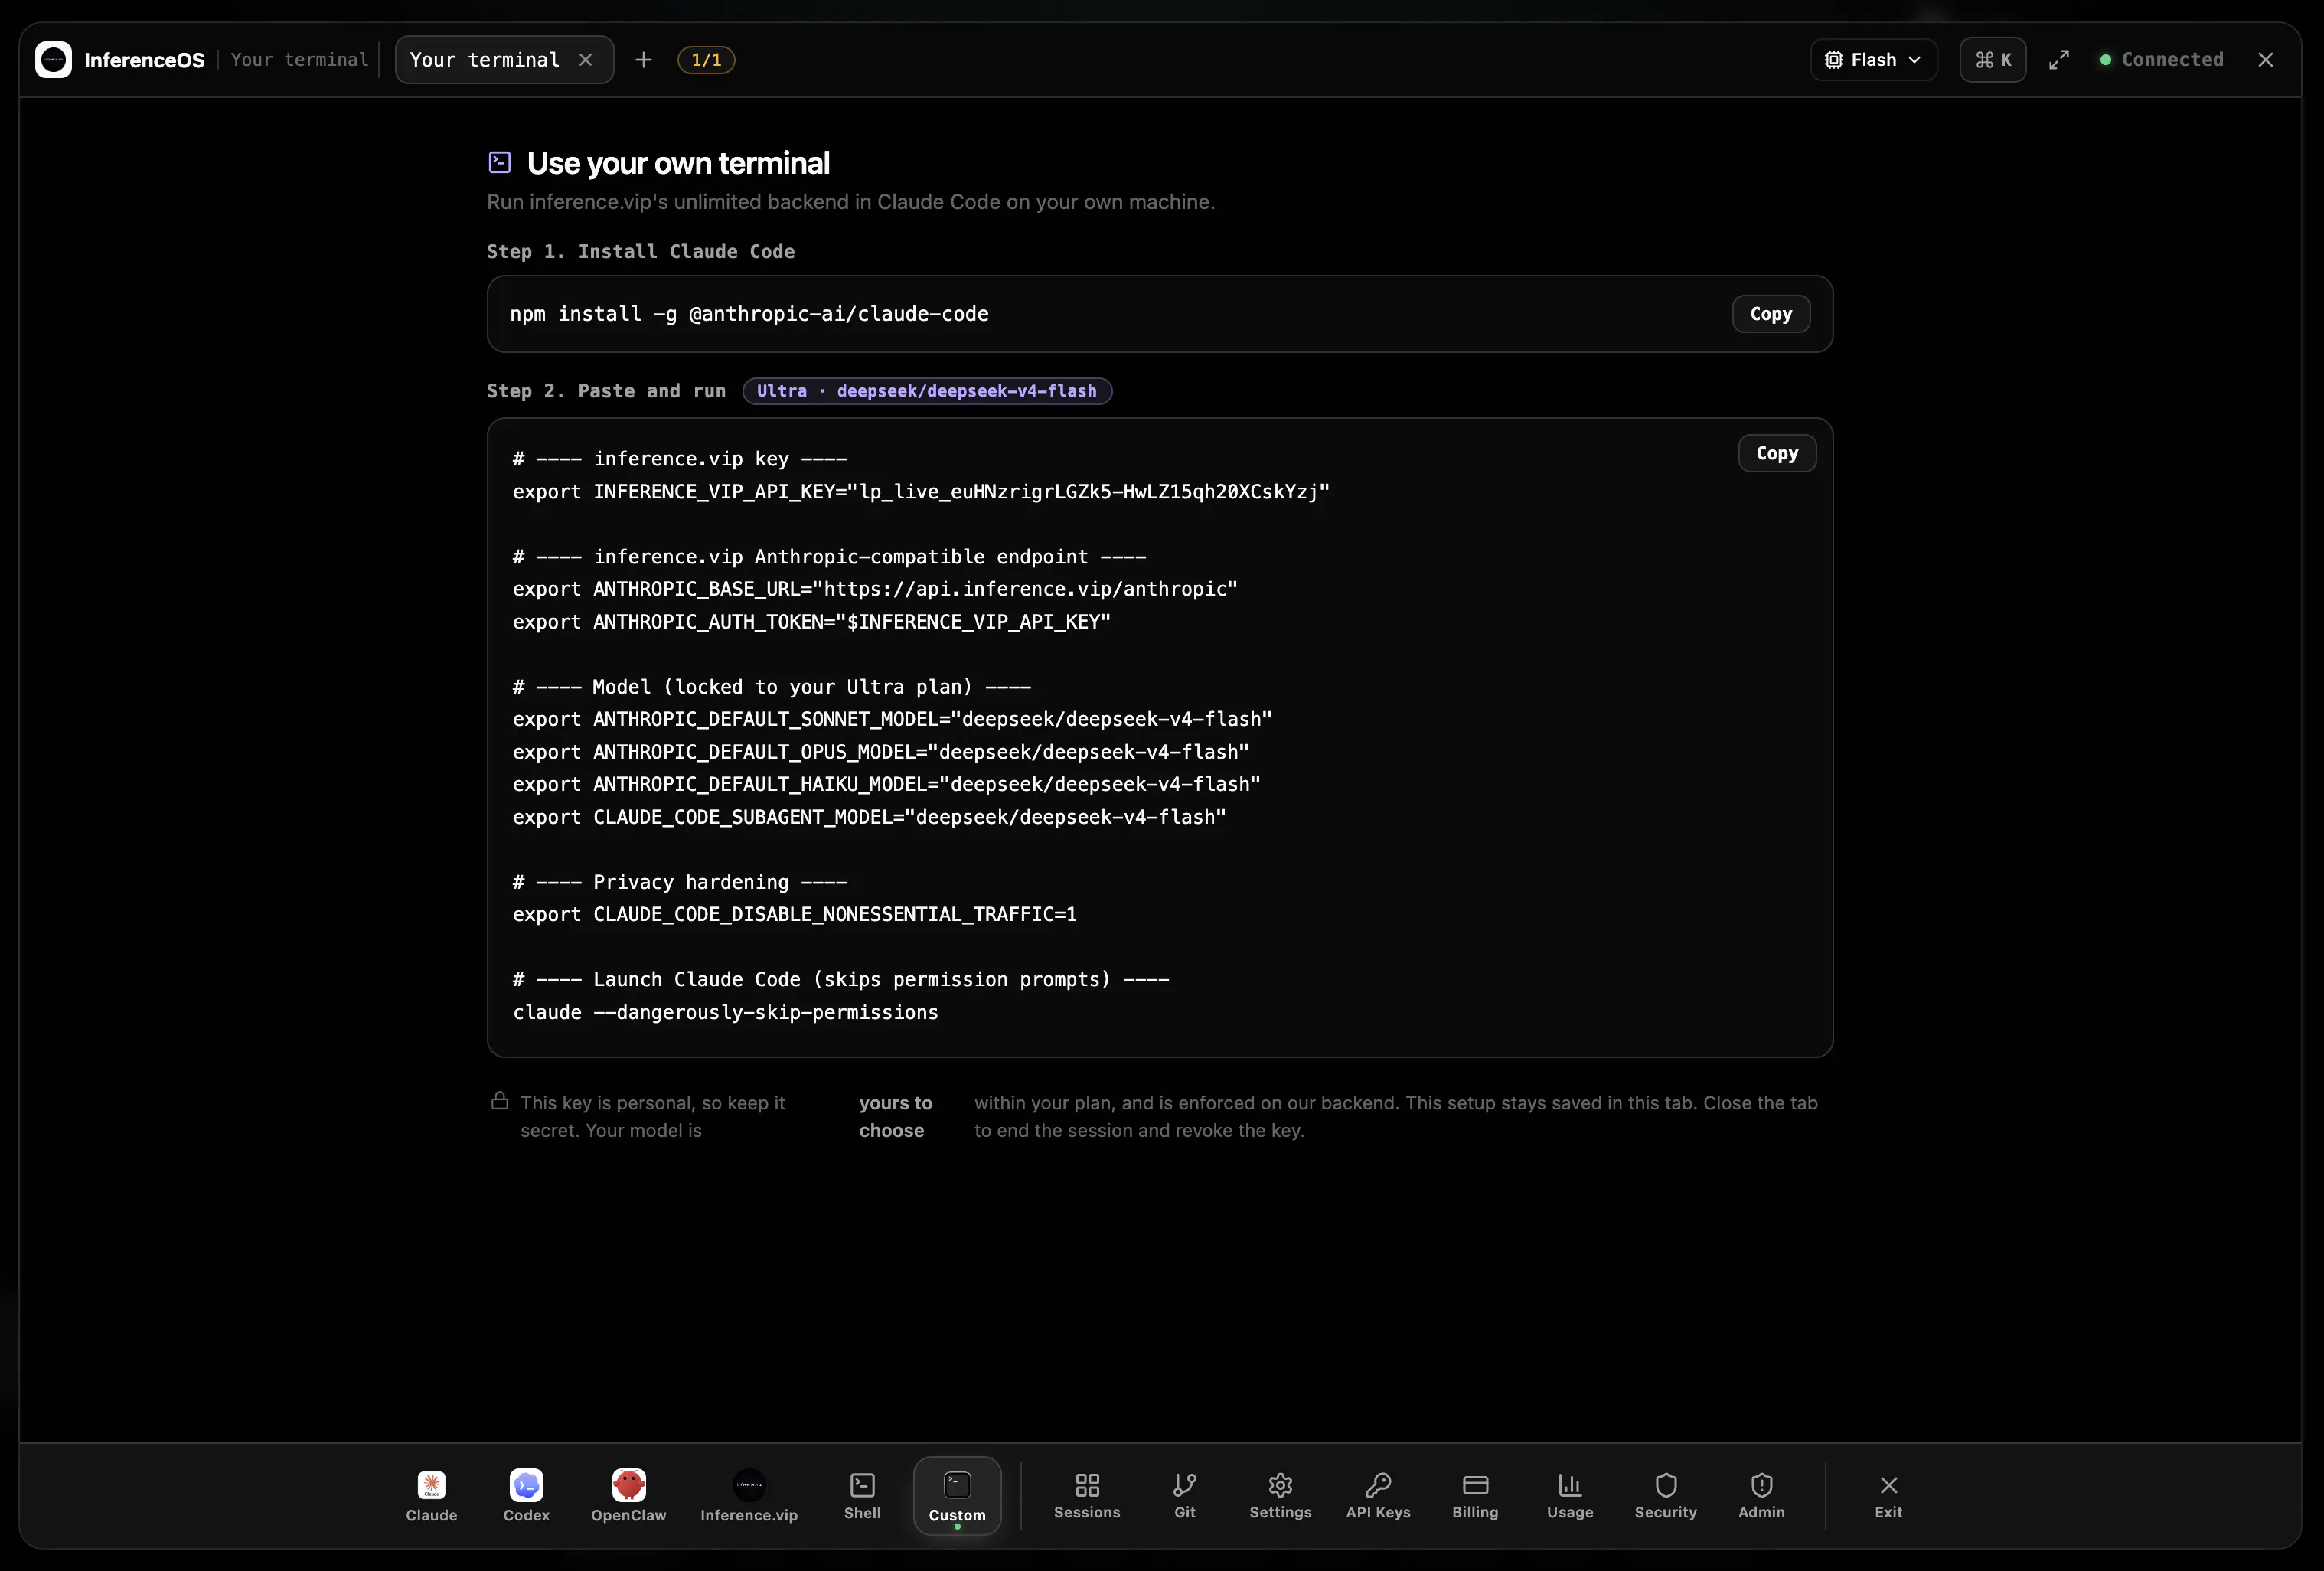2324x1571 pixels.
Task: Open OpenClaw from the dock
Action: click(x=628, y=1496)
